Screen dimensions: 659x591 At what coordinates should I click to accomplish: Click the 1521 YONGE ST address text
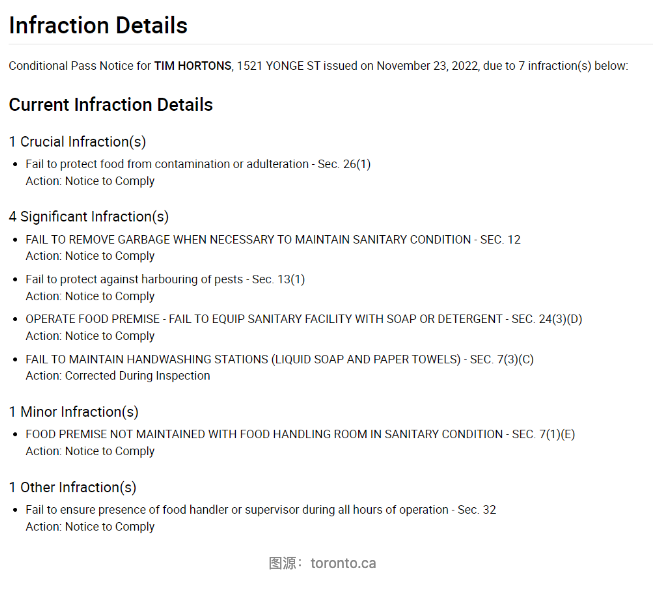pos(278,66)
